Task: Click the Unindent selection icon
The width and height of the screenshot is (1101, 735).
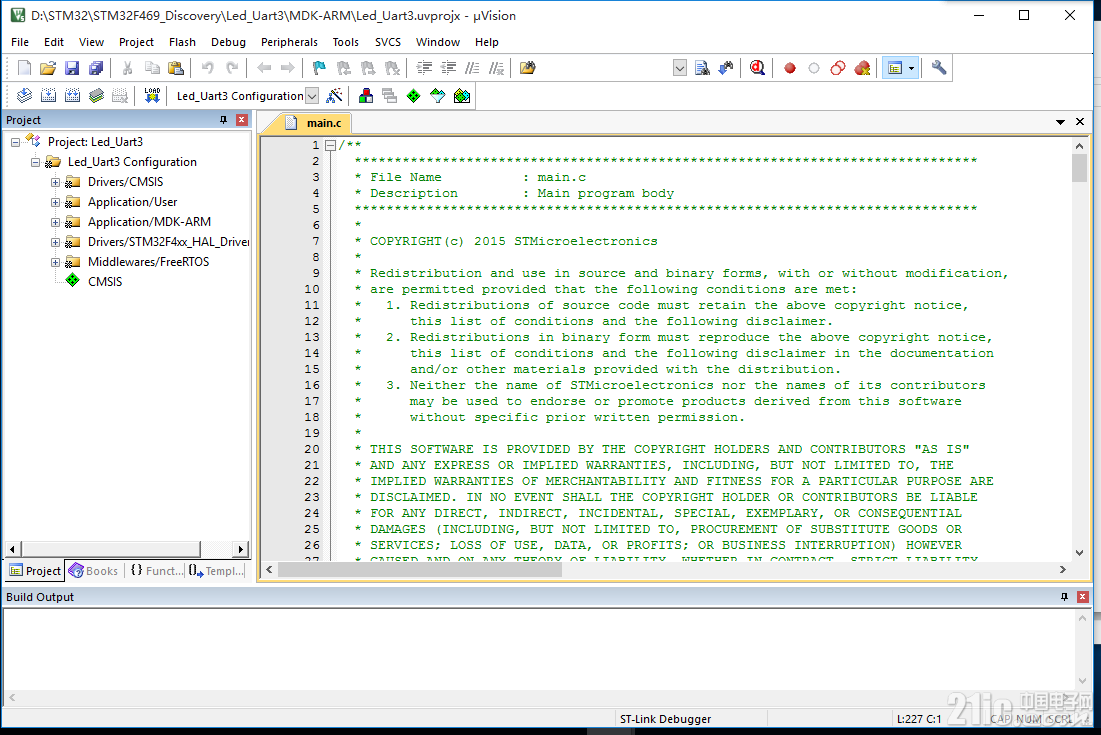Action: coord(448,68)
